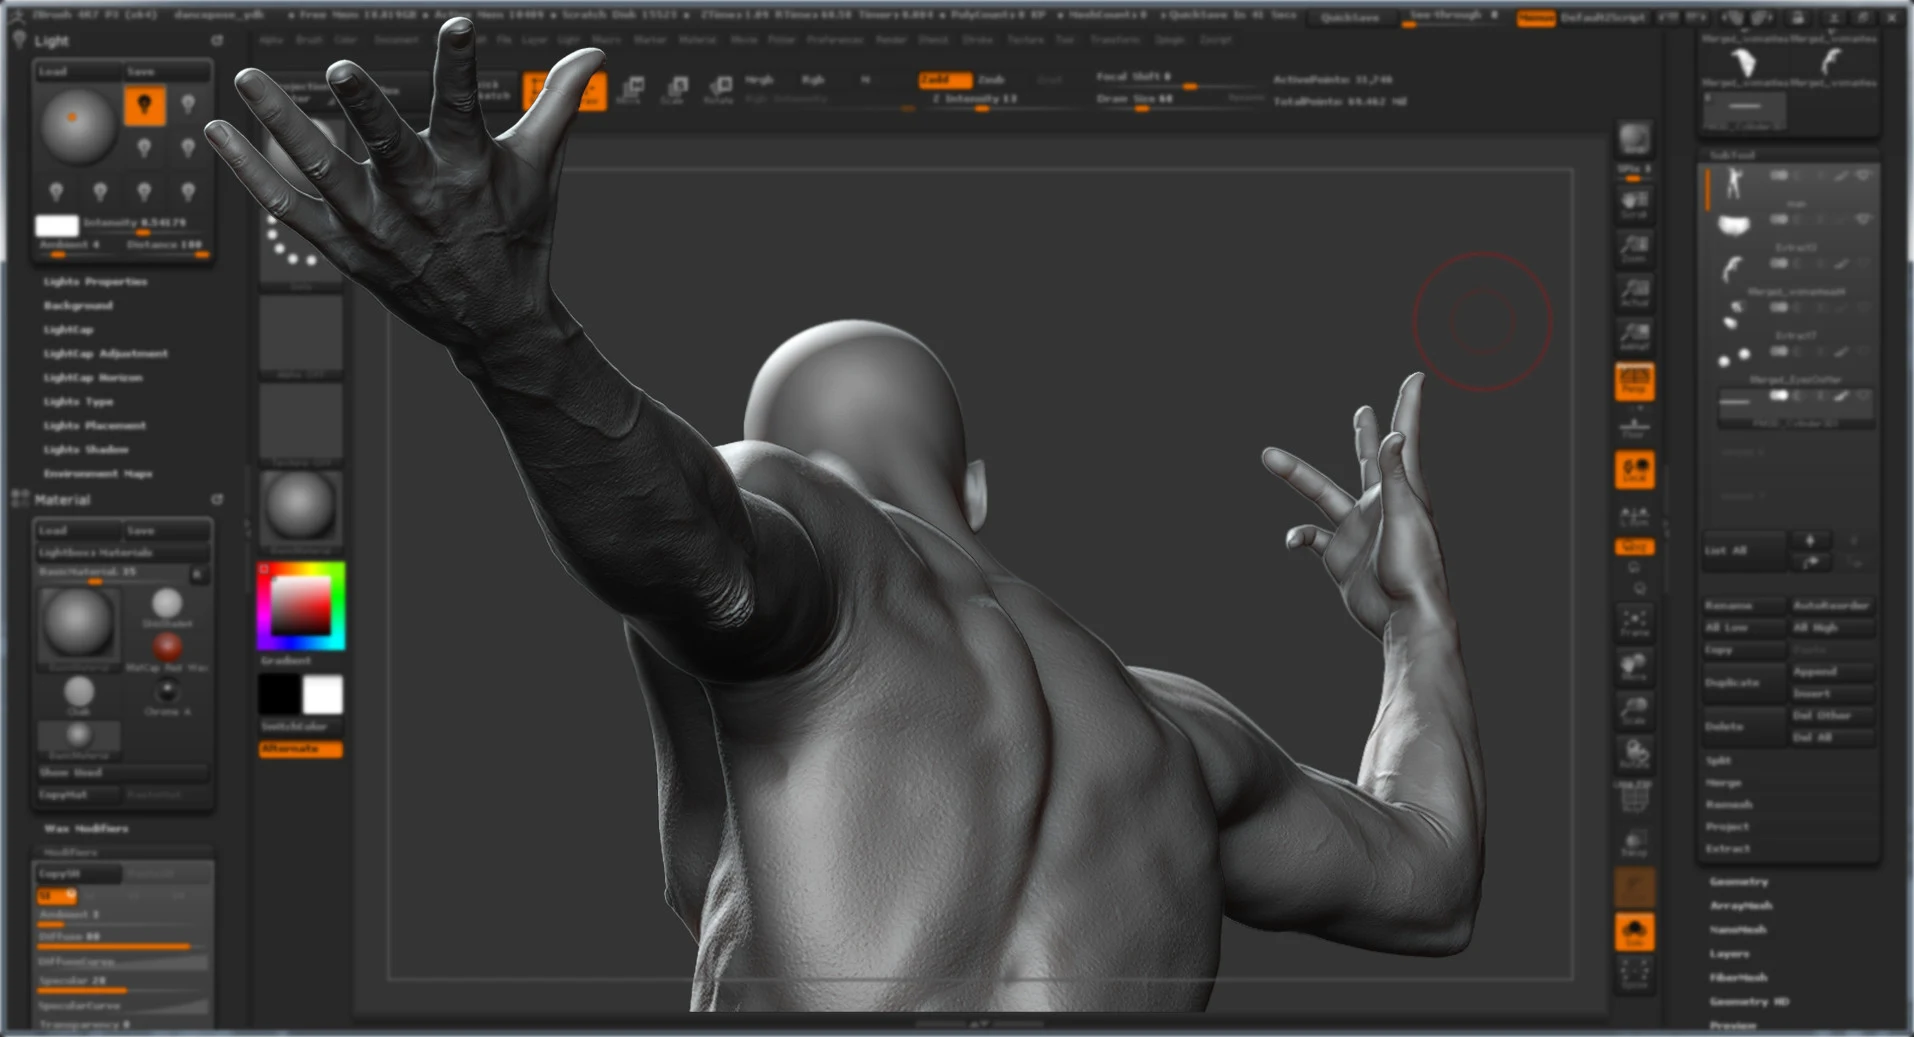Toggle the Zsub mode

(x=991, y=79)
